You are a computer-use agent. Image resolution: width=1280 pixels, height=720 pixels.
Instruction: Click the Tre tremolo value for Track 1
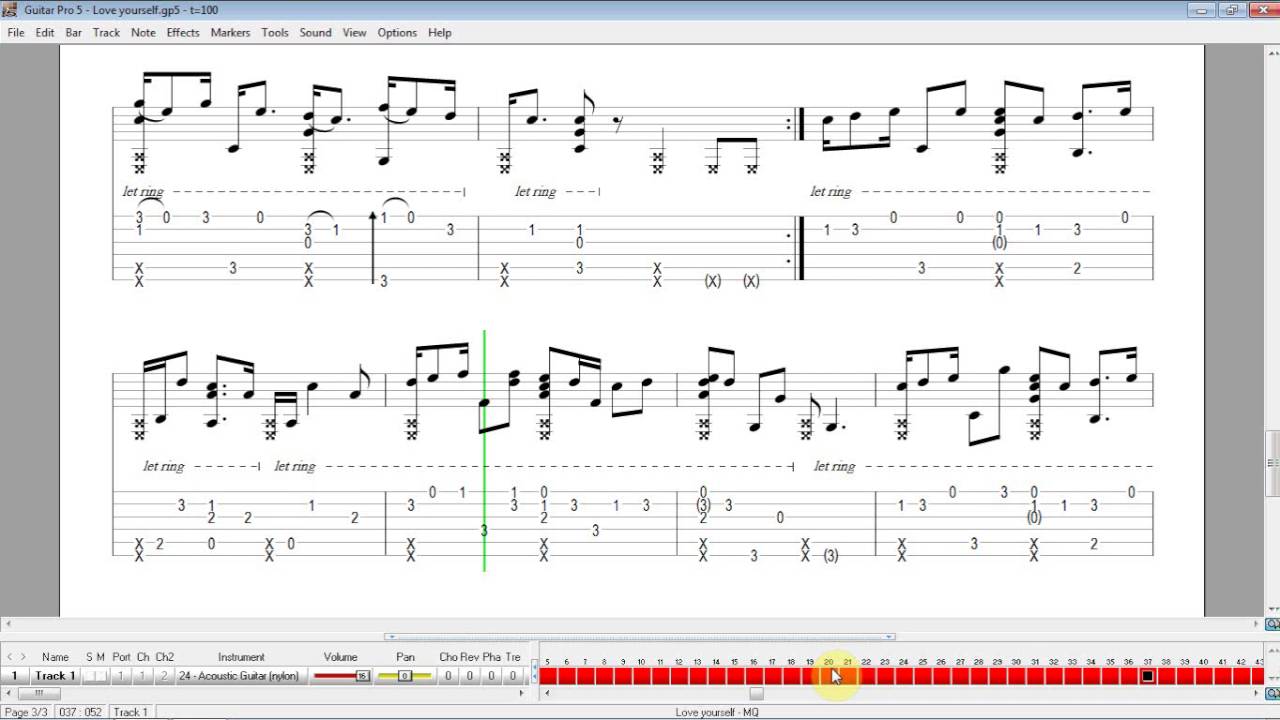tap(512, 676)
